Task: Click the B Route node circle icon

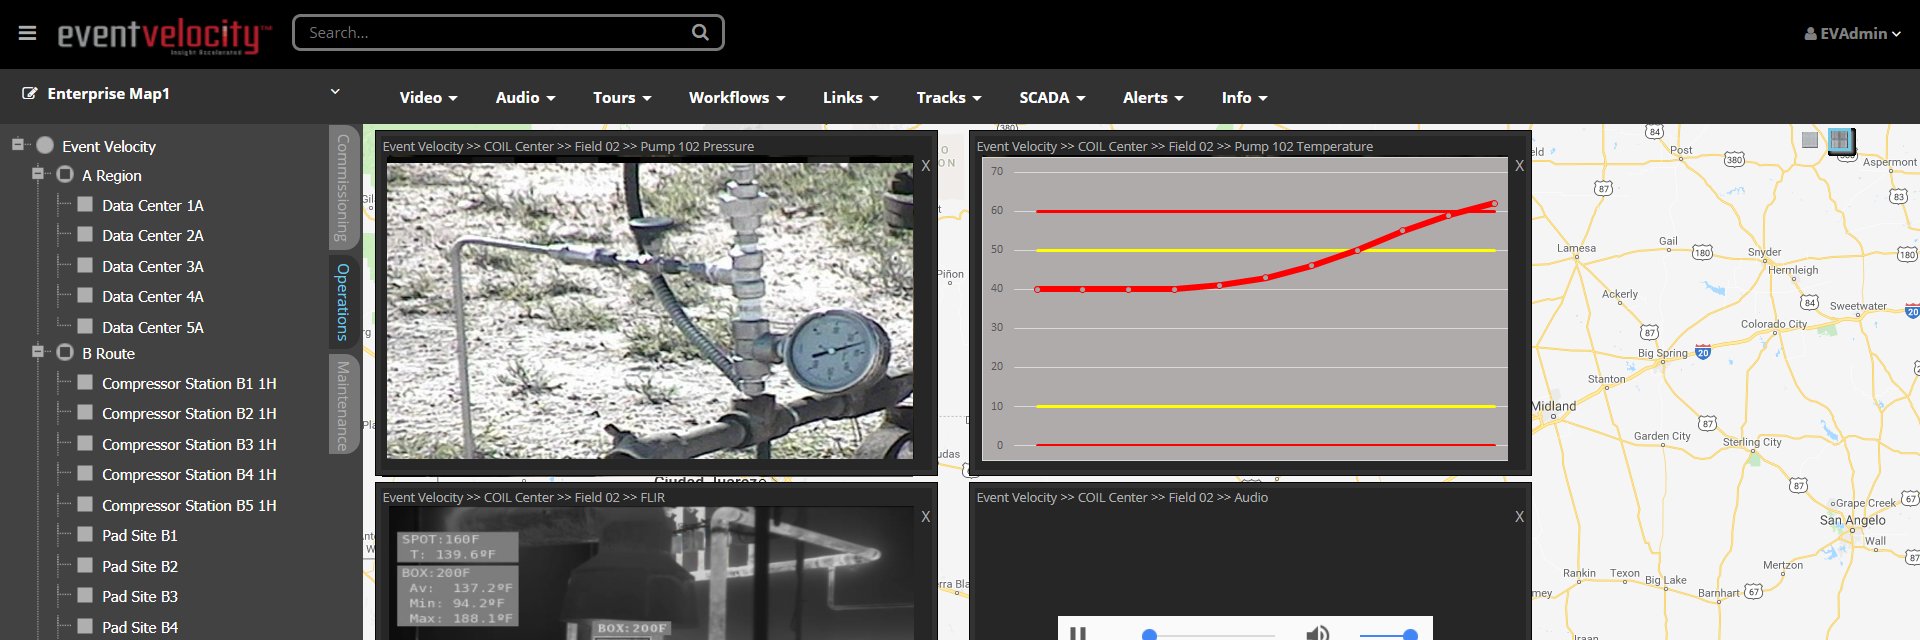Action: point(65,352)
